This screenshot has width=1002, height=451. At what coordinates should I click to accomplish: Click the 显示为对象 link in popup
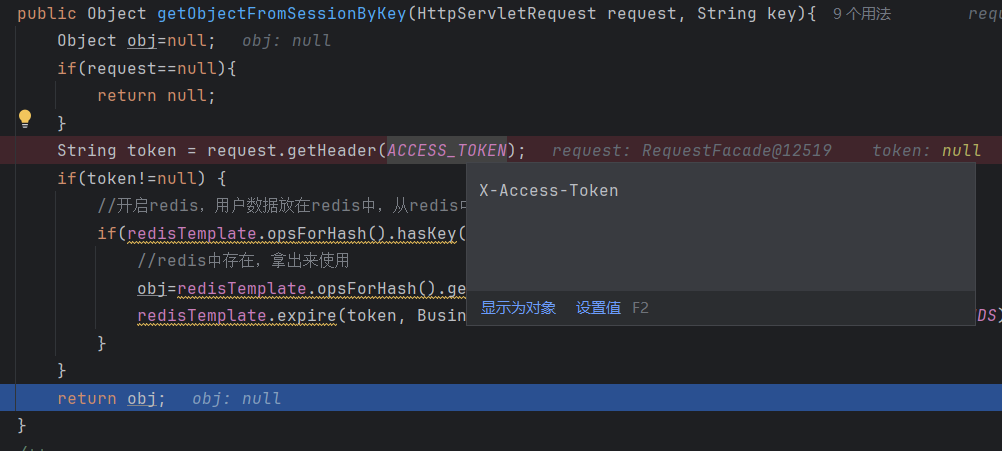click(518, 308)
